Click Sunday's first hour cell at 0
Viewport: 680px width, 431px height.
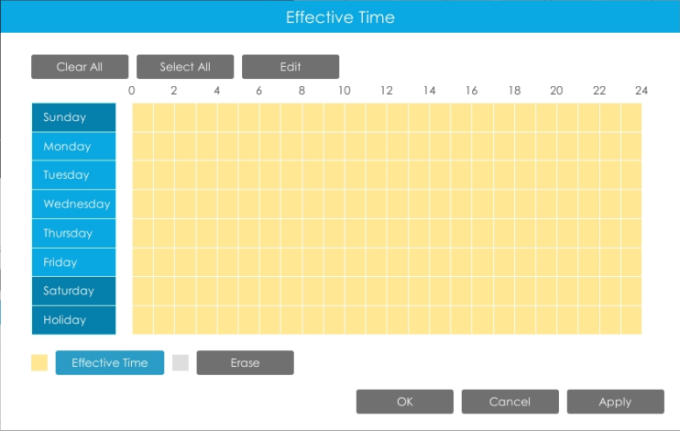(x=143, y=117)
